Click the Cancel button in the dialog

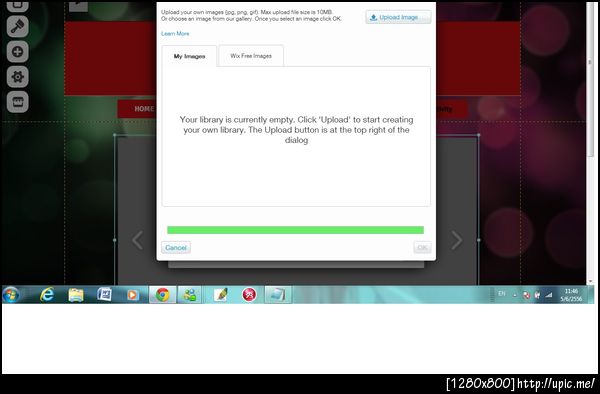click(176, 247)
